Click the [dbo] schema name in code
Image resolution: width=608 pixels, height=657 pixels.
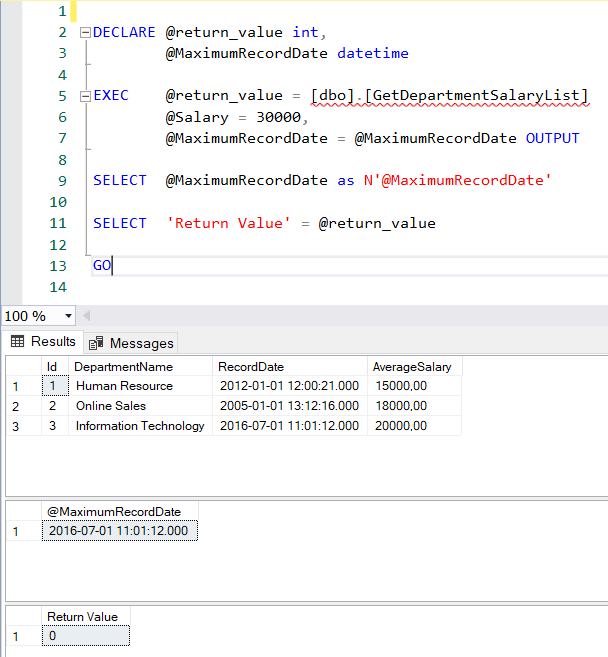click(x=333, y=96)
